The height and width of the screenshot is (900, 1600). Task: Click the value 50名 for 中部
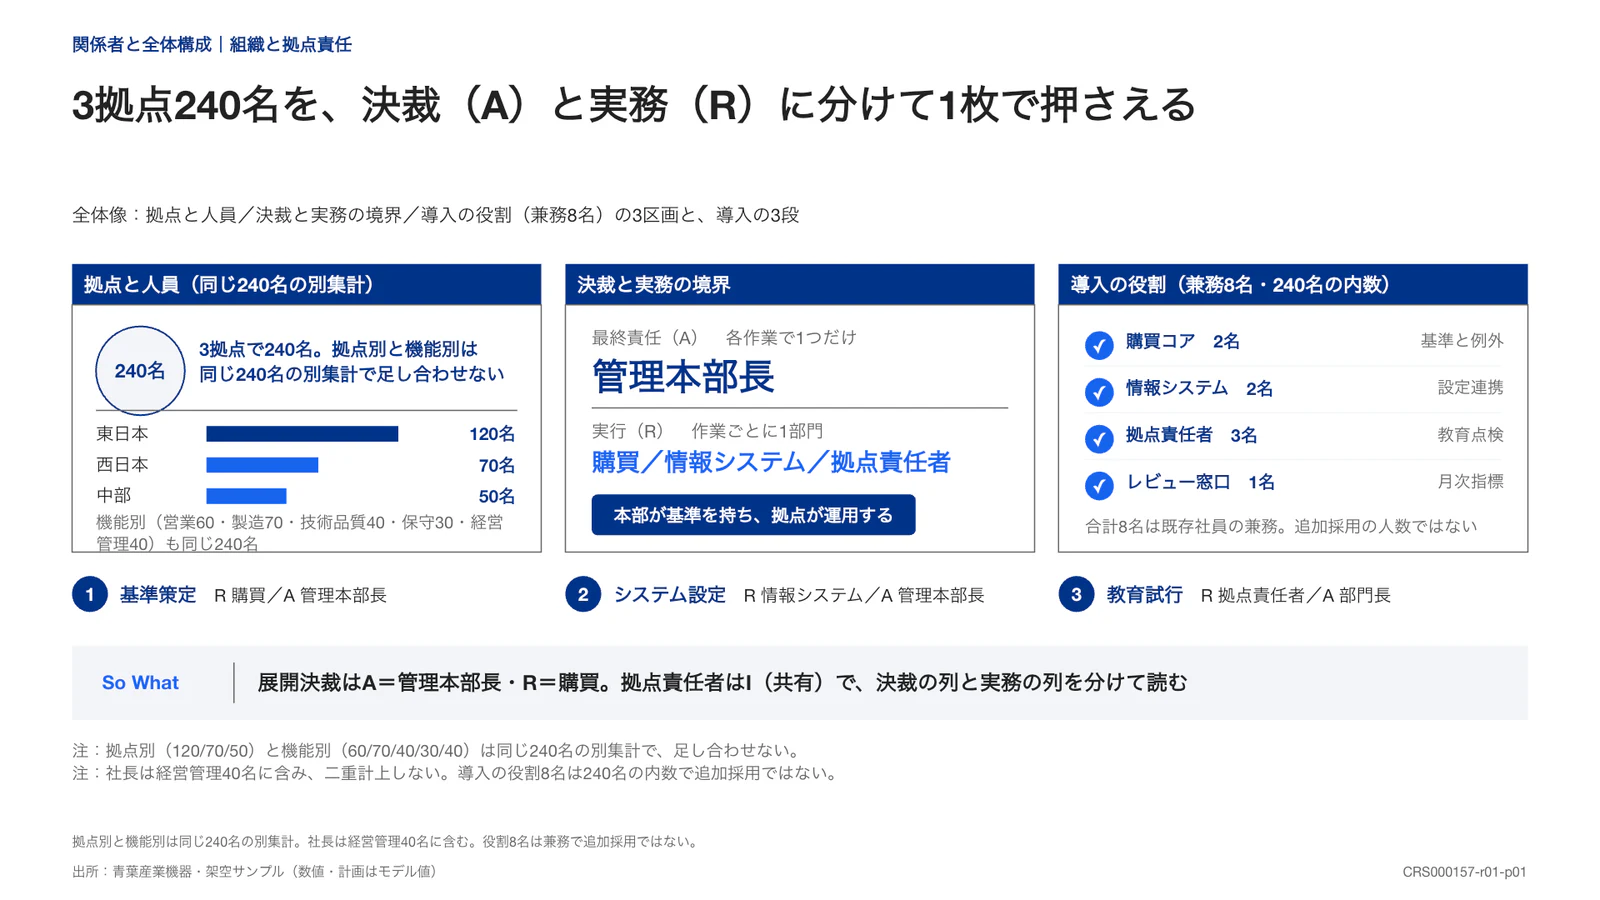[x=497, y=496]
